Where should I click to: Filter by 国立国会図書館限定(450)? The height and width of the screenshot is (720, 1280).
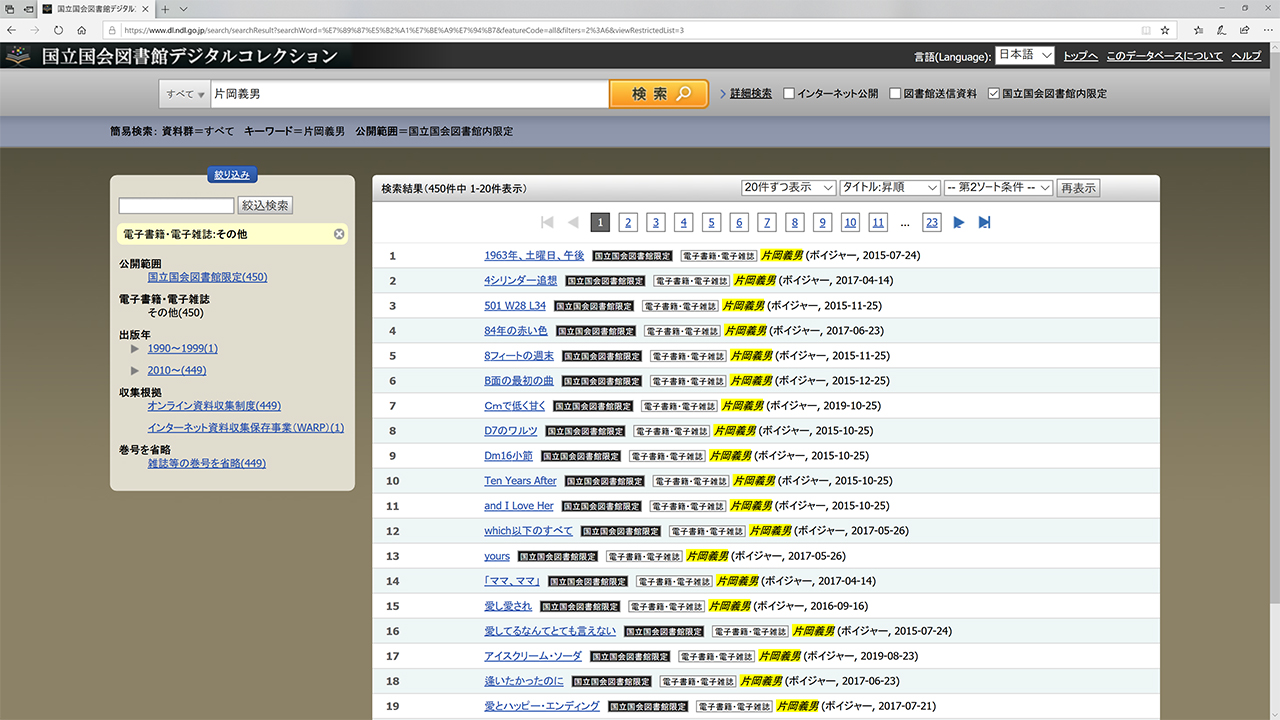pyautogui.click(x=207, y=277)
